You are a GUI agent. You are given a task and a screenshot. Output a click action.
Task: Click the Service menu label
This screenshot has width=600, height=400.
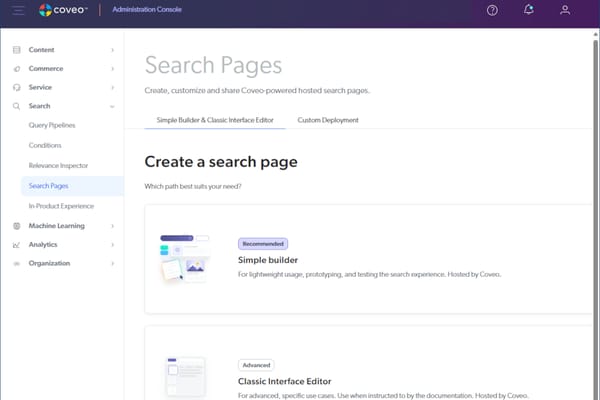coord(40,87)
